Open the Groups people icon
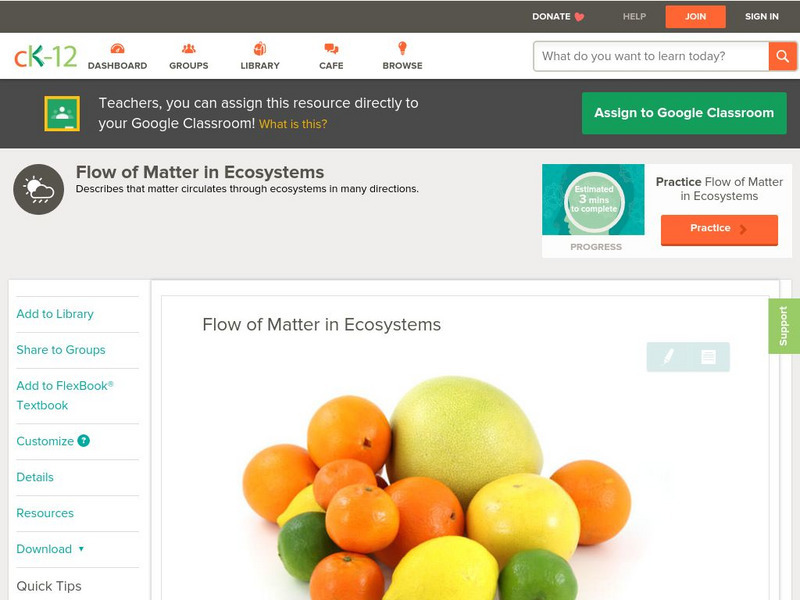Screen dimensions: 800x600 [x=189, y=48]
